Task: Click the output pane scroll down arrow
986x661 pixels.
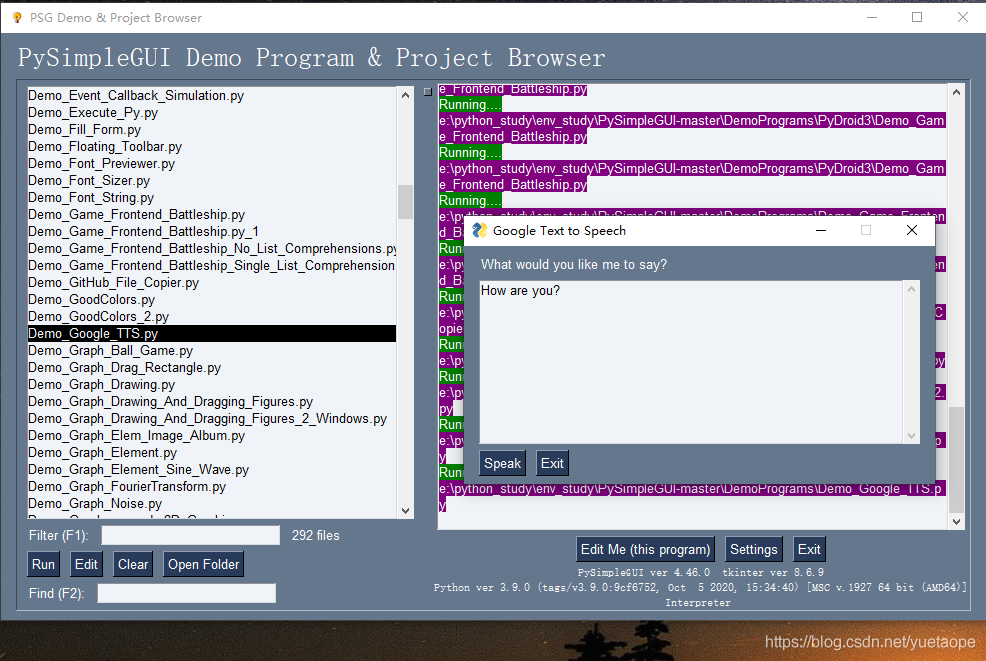Action: [x=956, y=521]
